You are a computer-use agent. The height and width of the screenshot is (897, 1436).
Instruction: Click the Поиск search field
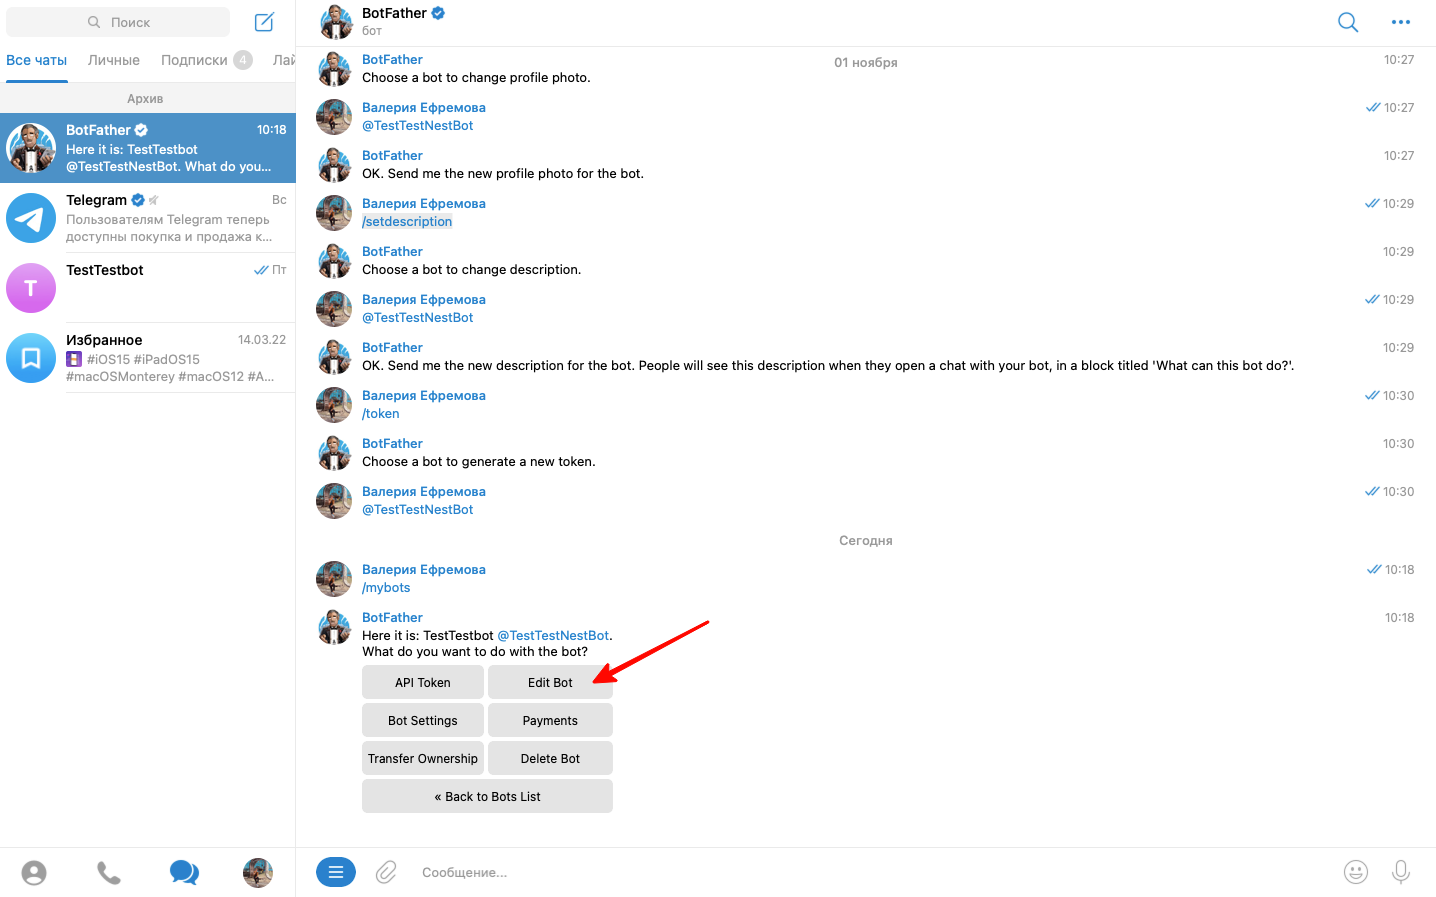point(118,22)
